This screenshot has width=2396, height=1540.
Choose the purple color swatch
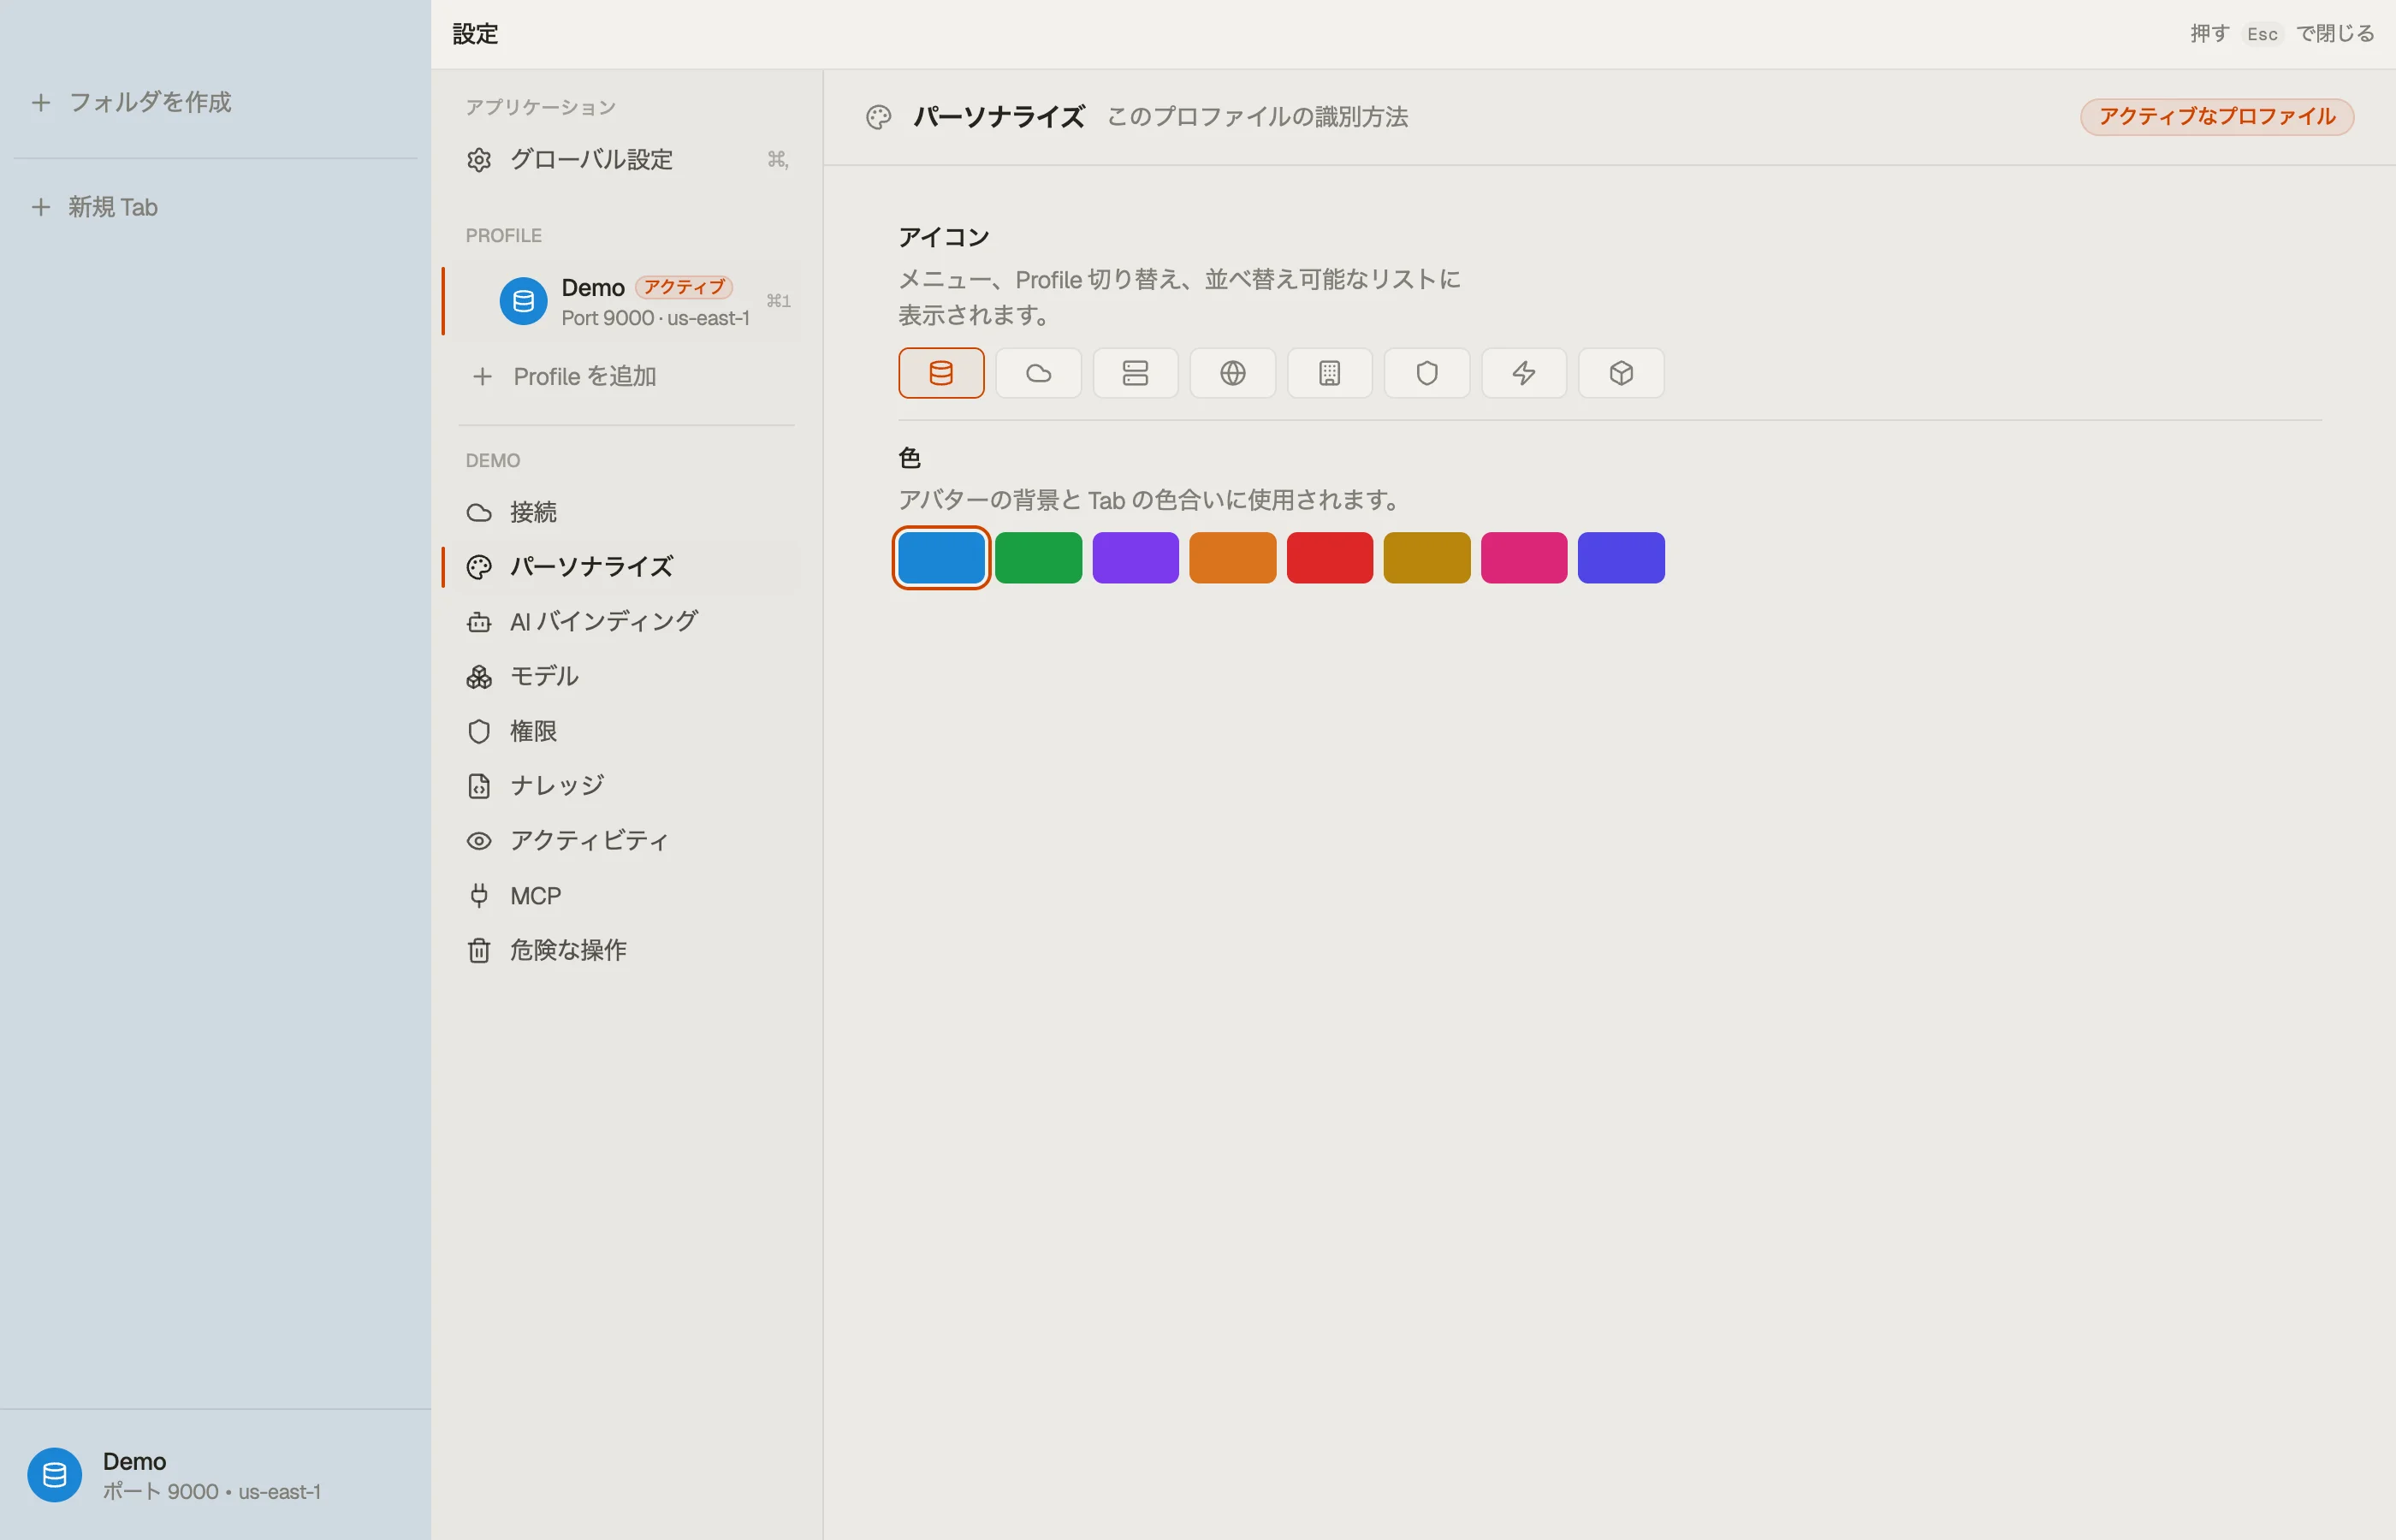click(1135, 557)
